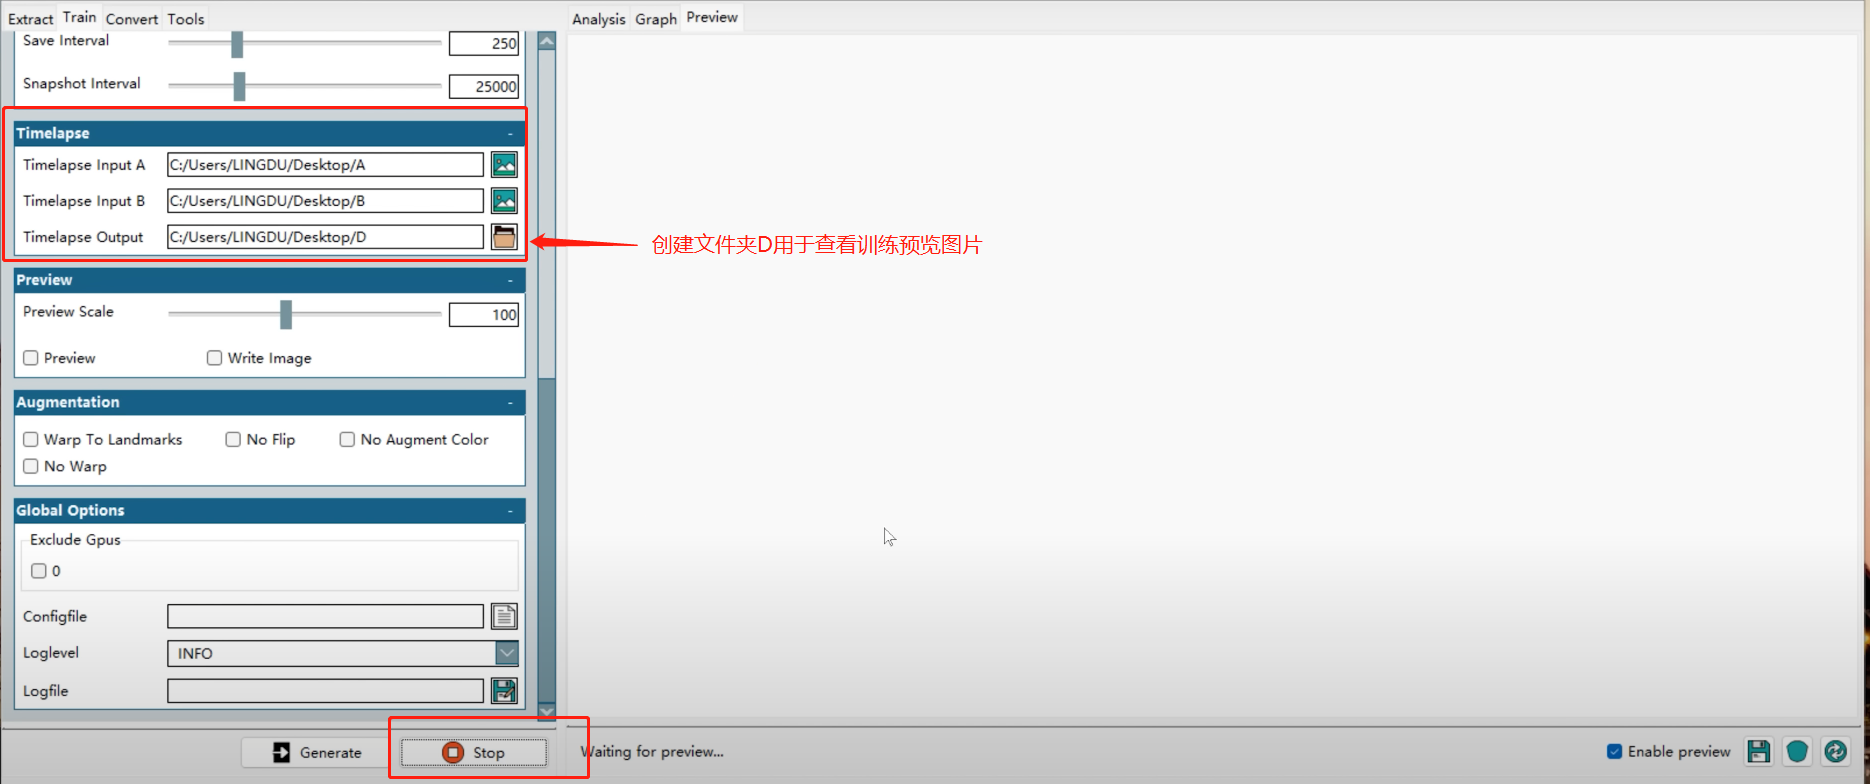Collapse the Augmentation section
This screenshot has width=1870, height=784.
510,403
